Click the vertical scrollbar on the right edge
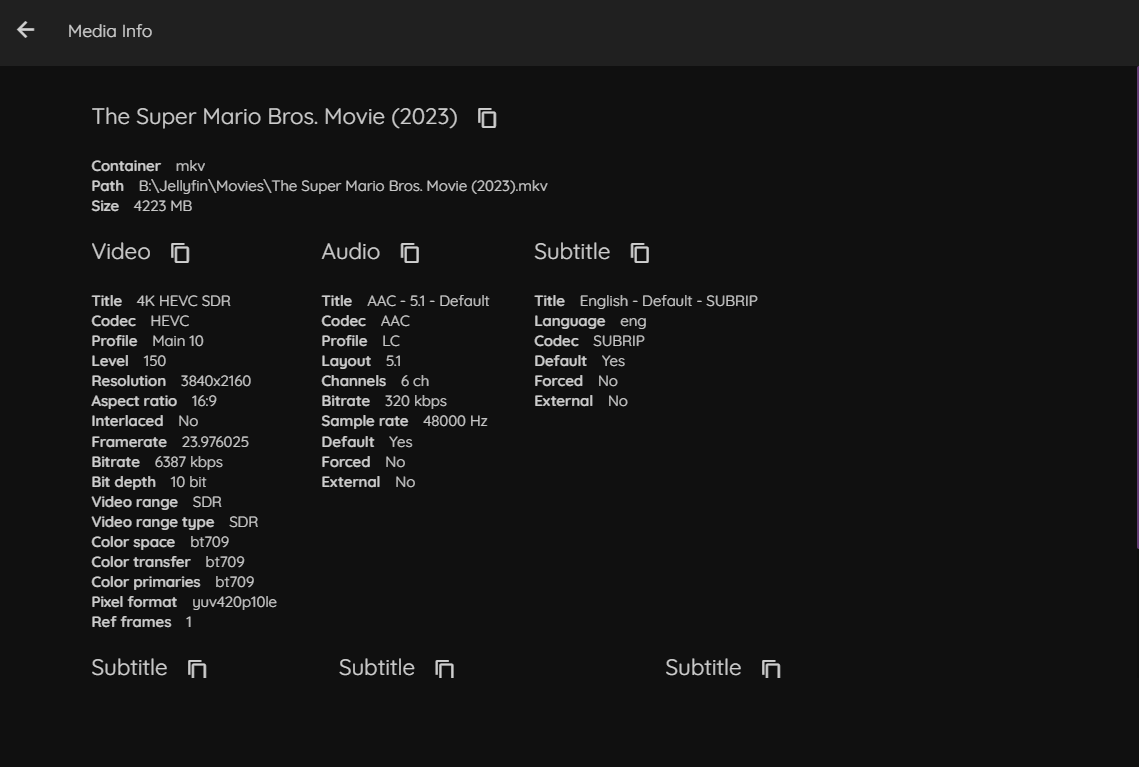This screenshot has height=767, width=1139. [1136, 300]
